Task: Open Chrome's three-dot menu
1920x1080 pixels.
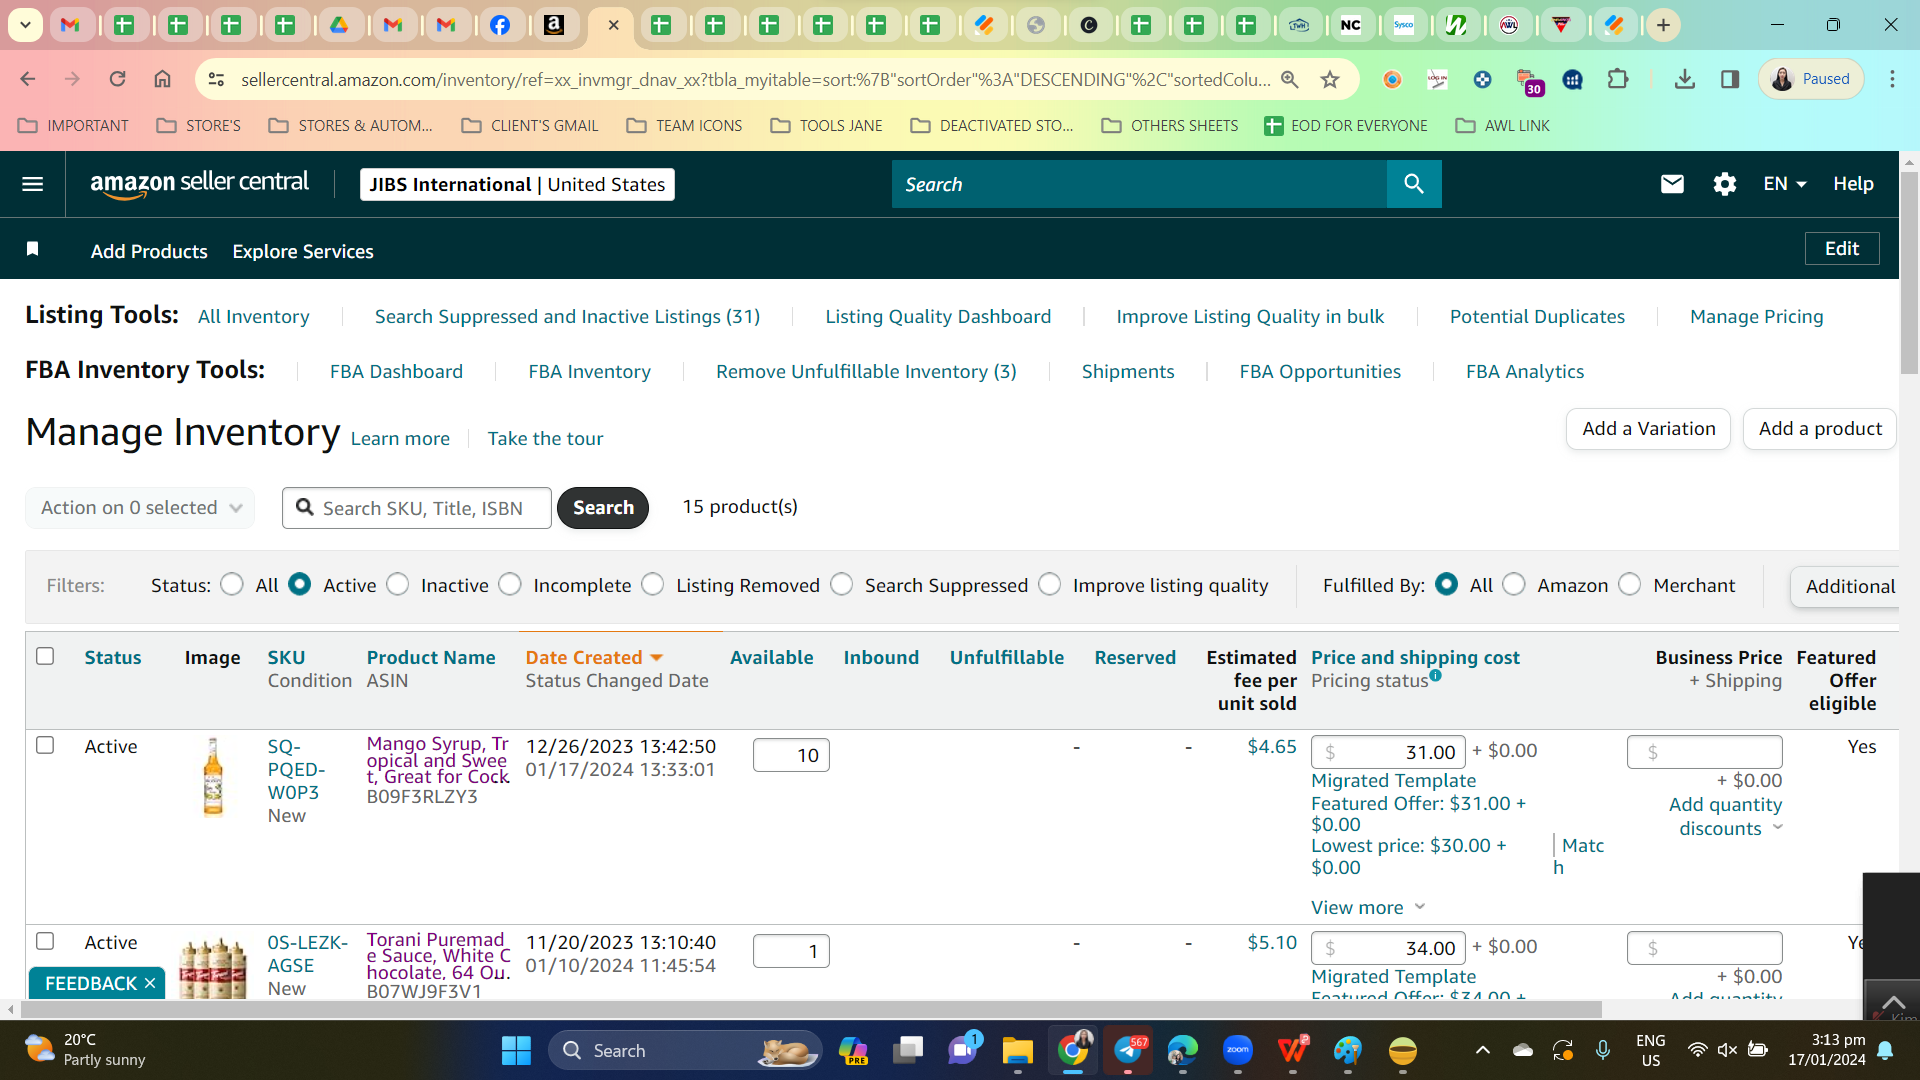Action: [x=1892, y=79]
